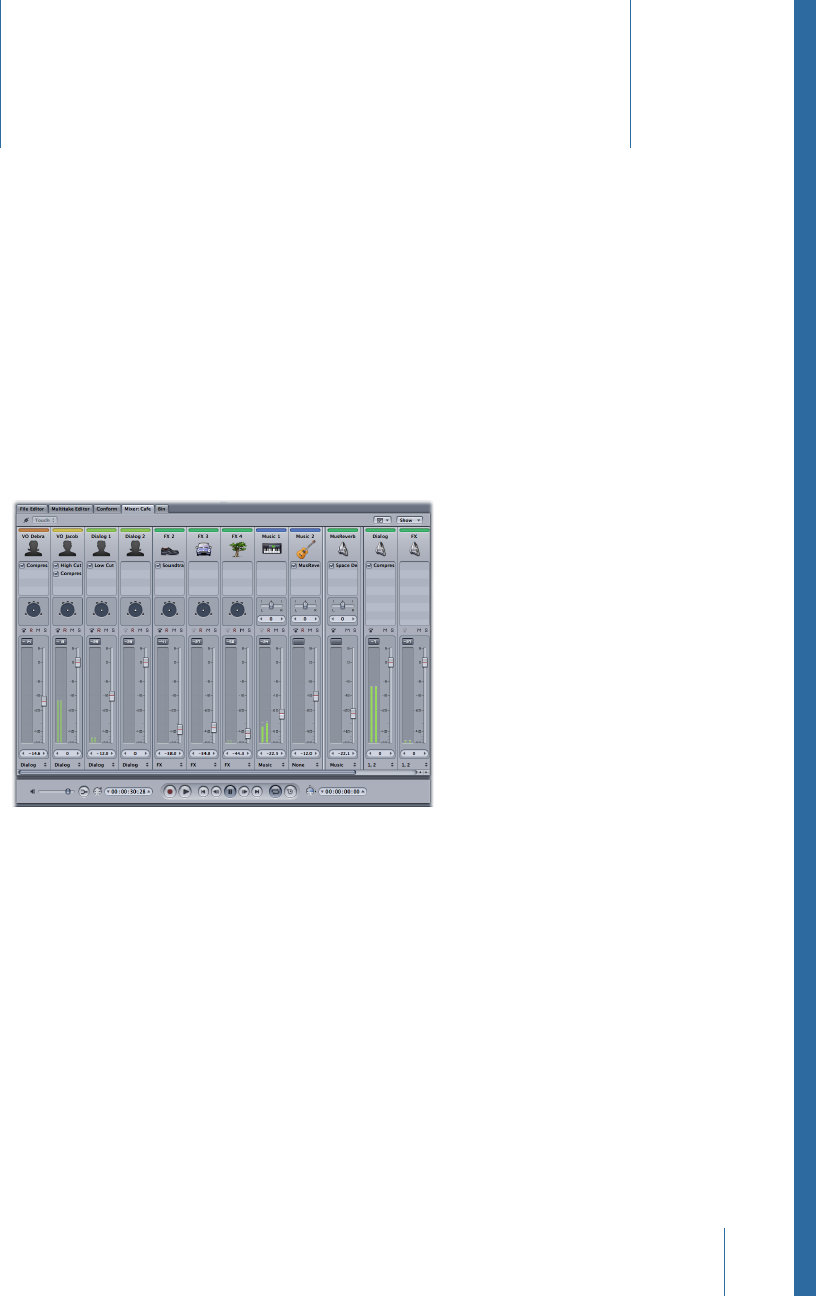Screen dimensions: 816x1296
Task: Open the FX 2 output submix menu
Action: pos(169,764)
